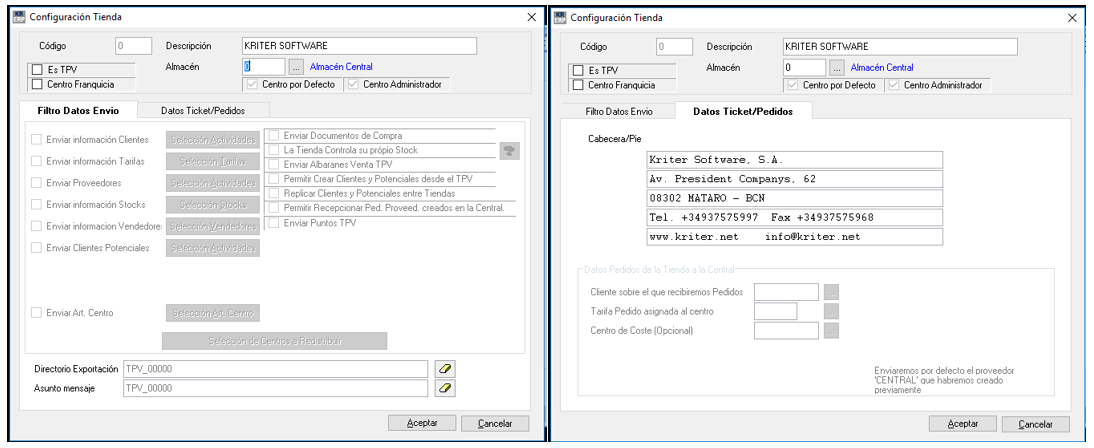
Task: Click the Descripción field in left window
Action: pos(360,46)
